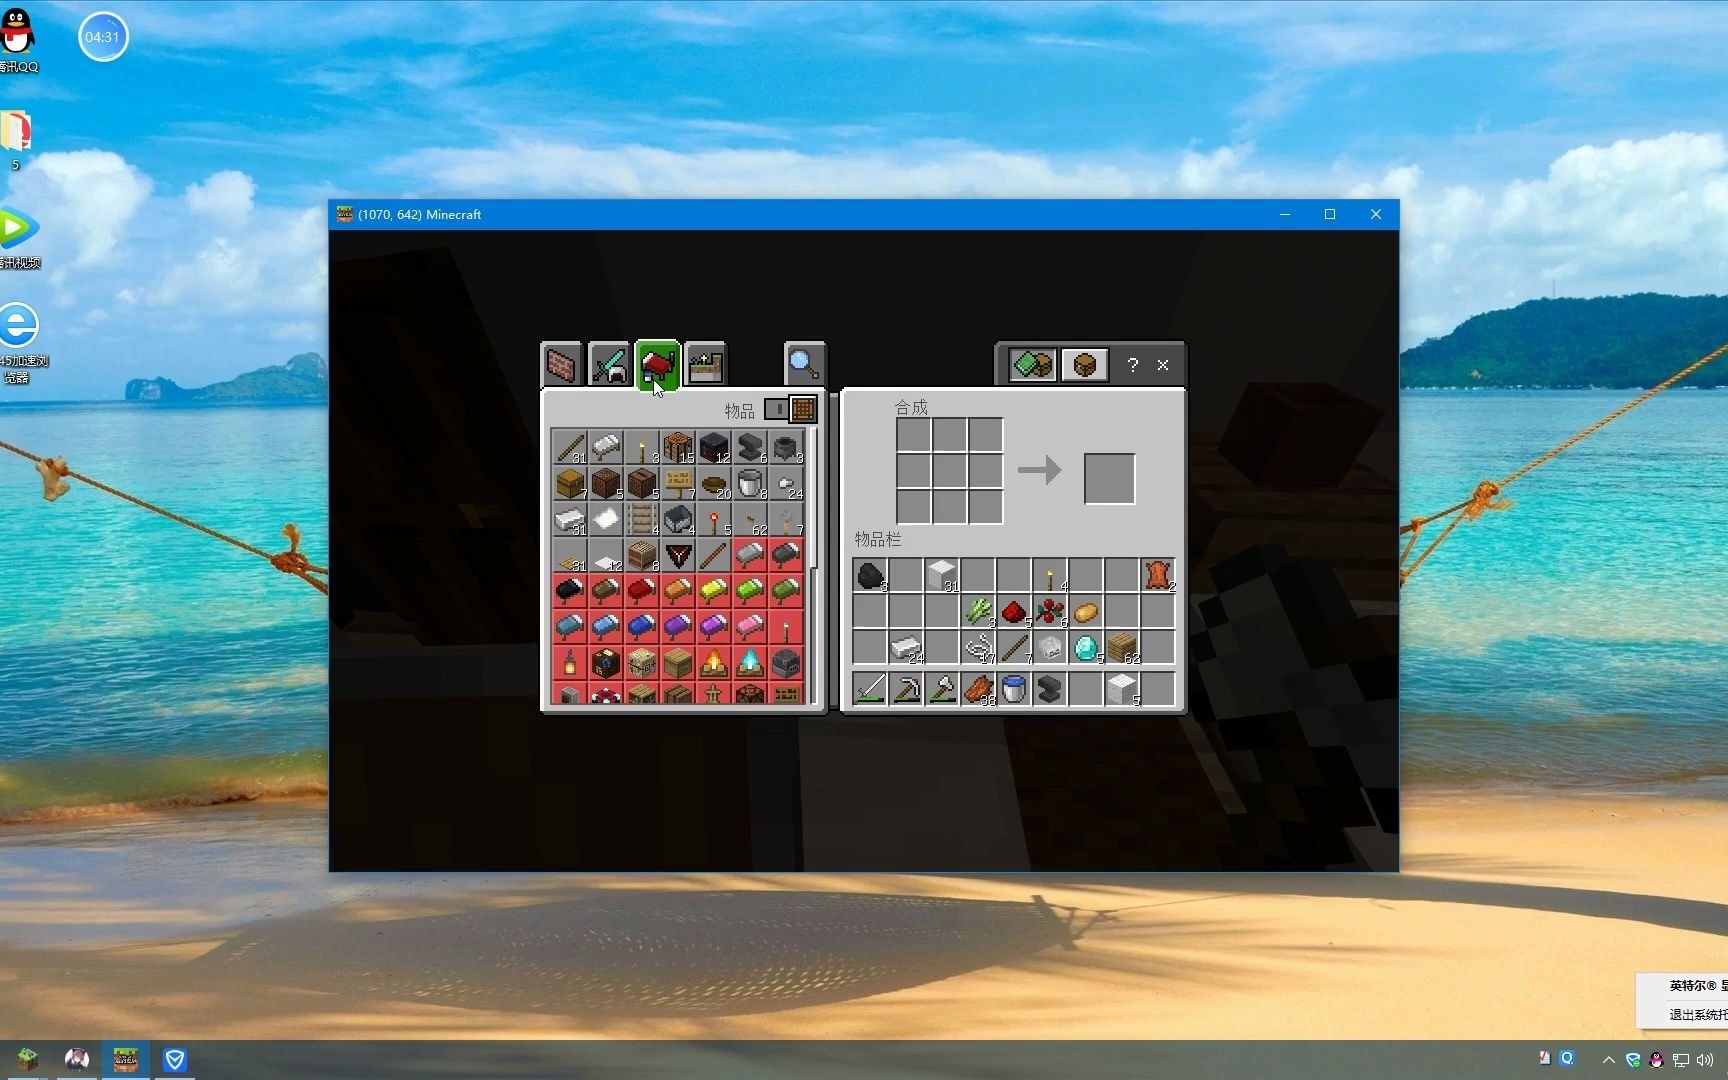Pick the cauldron recipe with count 3
This screenshot has height=1080, width=1728.
click(x=786, y=448)
